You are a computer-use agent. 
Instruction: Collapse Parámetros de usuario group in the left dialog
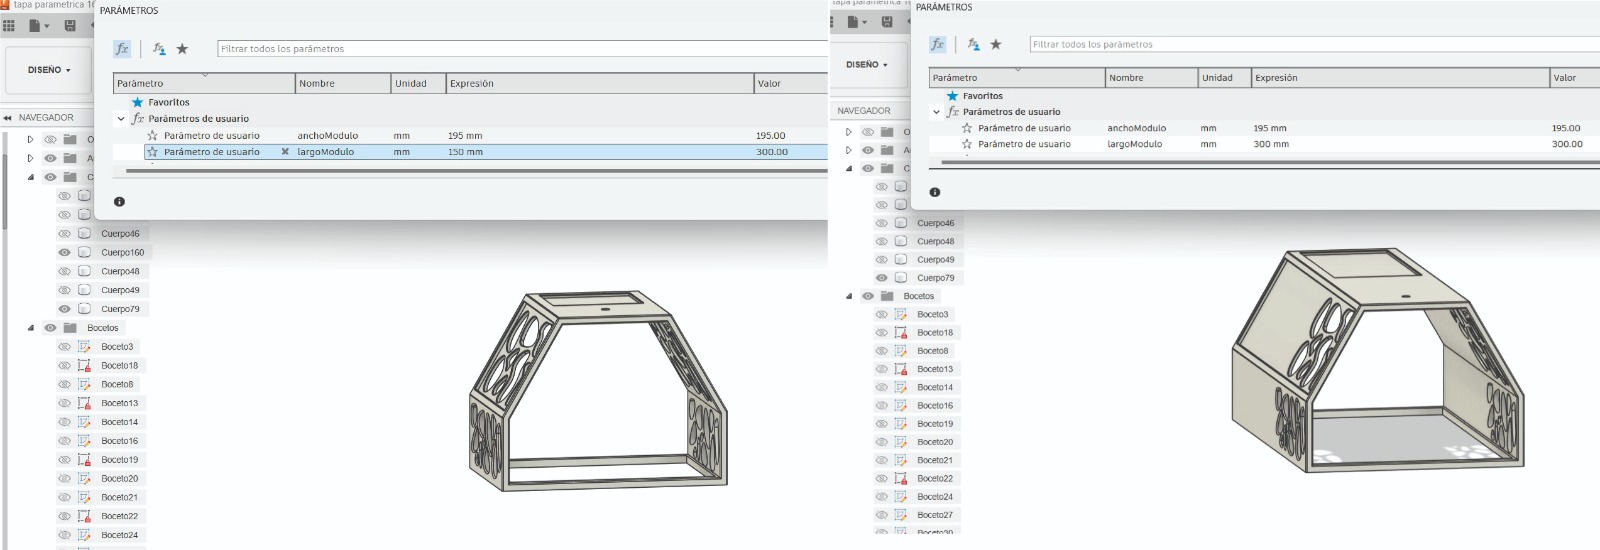pos(121,118)
